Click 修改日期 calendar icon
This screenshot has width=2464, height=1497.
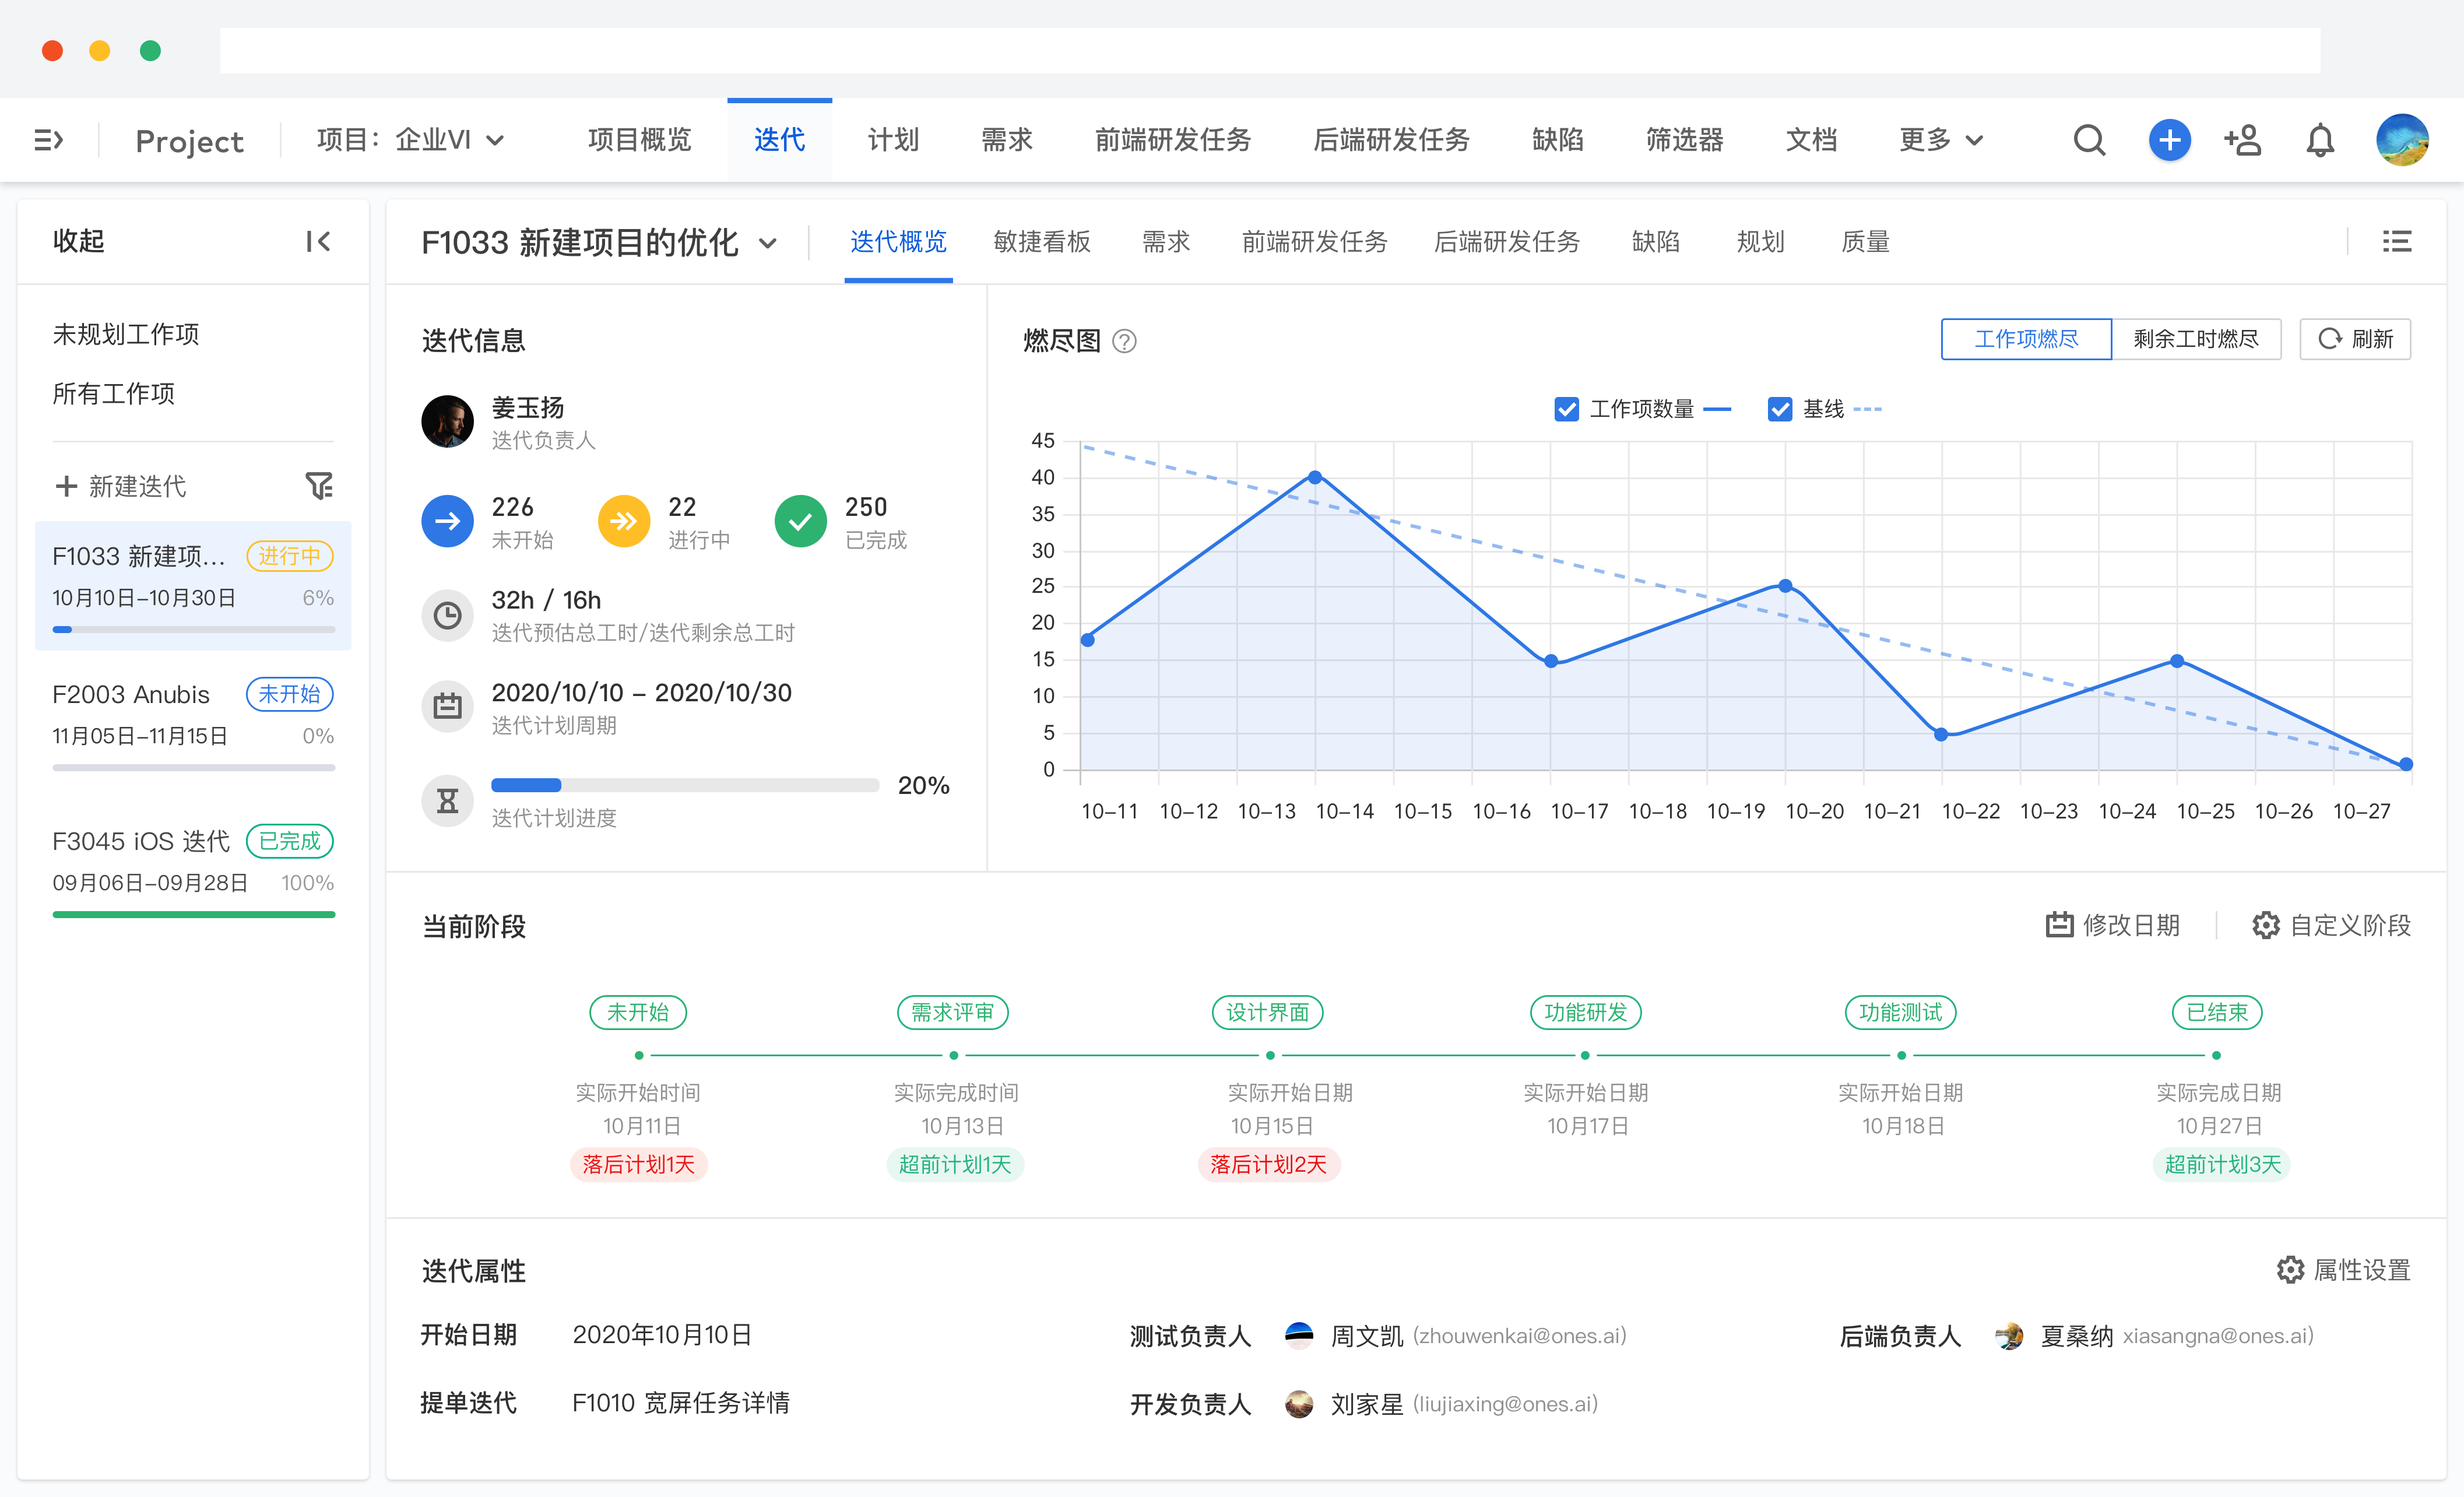2061,925
